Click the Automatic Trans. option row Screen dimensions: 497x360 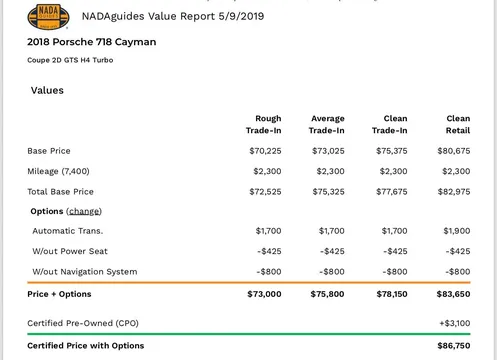point(249,231)
